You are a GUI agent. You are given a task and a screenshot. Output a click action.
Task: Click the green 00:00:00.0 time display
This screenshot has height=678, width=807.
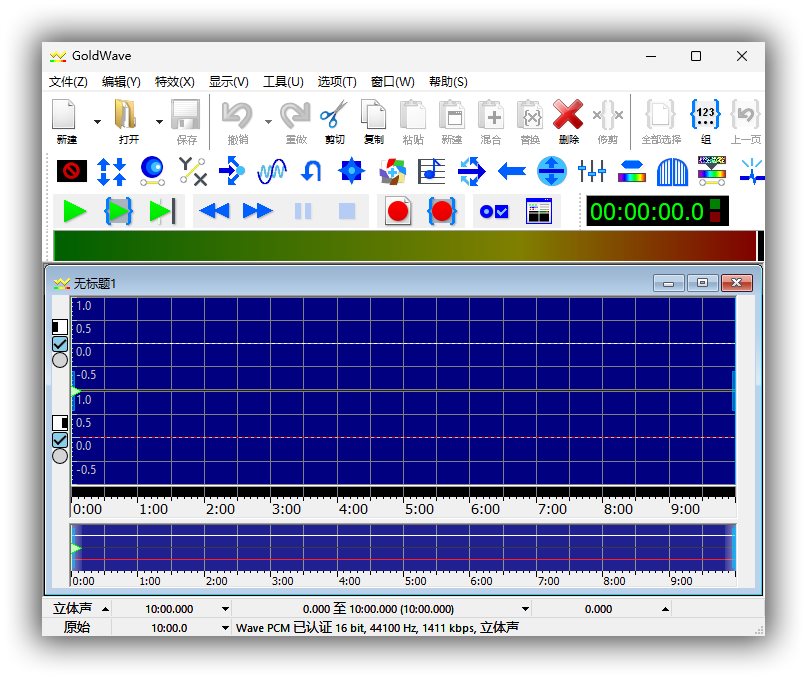coord(657,211)
